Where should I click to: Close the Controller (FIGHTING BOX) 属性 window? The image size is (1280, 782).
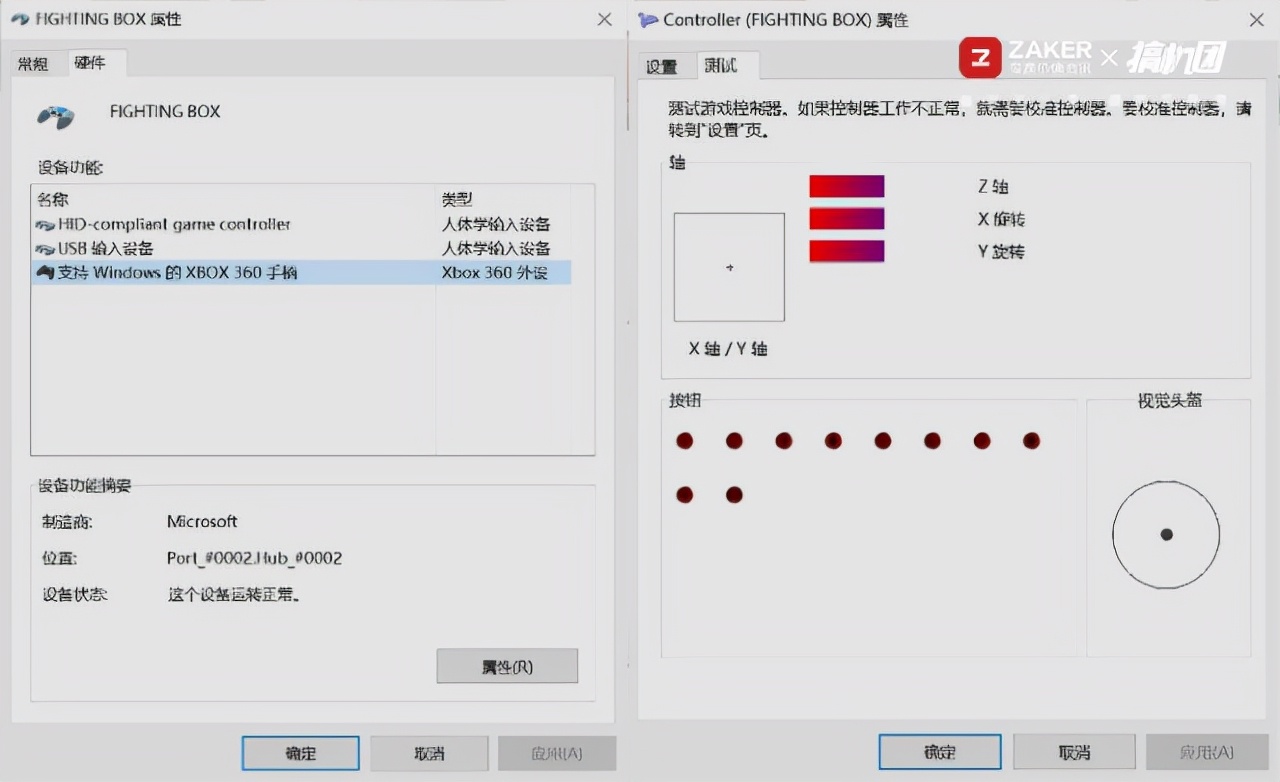coord(1257,20)
